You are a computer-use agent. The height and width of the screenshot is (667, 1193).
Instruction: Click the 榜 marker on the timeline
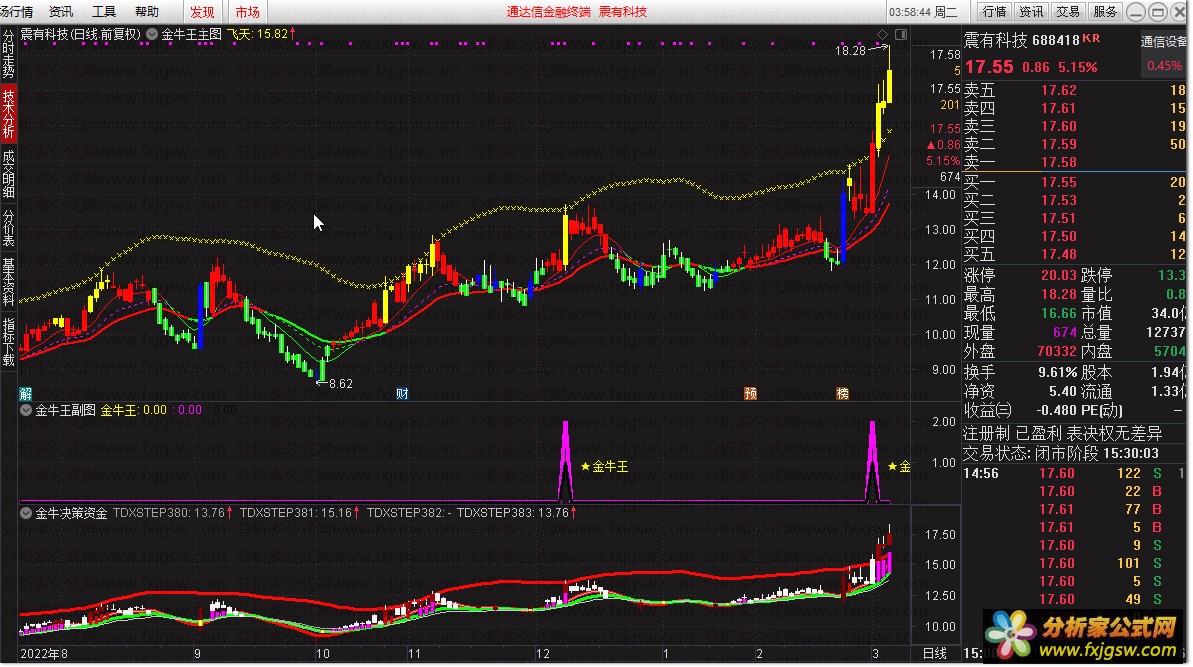coord(842,394)
